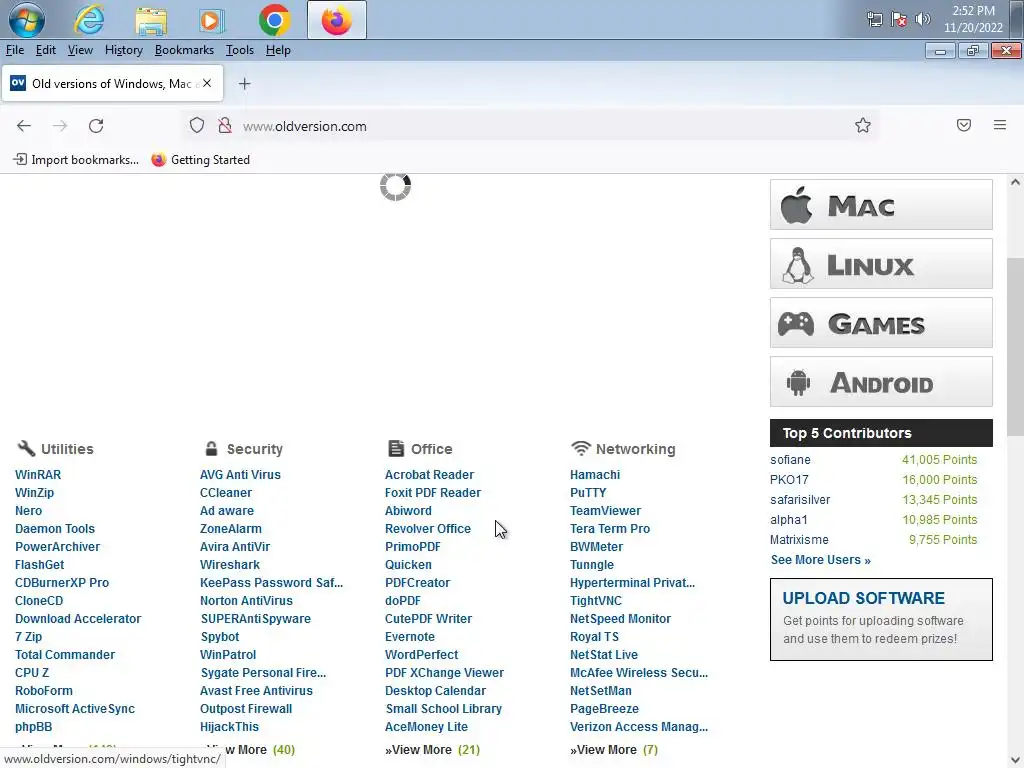Open Action Center flag tray icon

coord(899,19)
